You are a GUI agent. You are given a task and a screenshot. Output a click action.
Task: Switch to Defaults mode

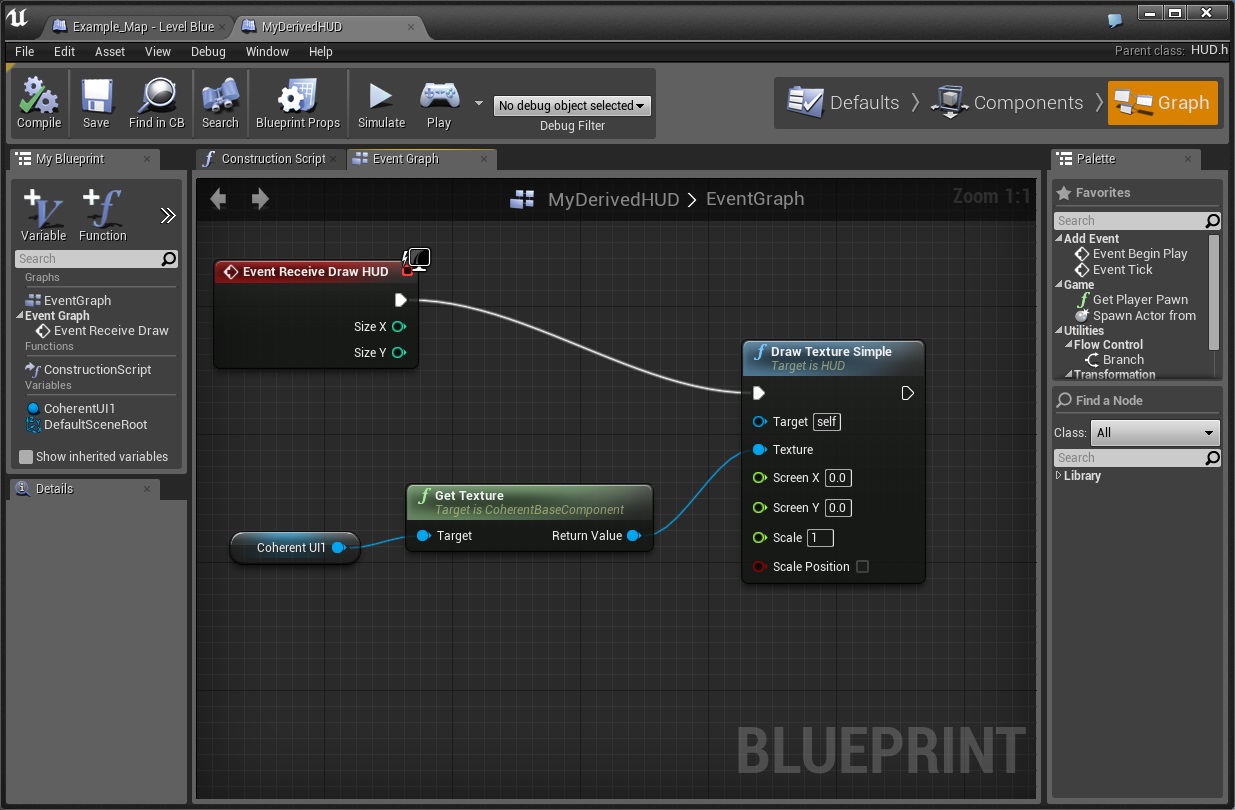tap(844, 102)
